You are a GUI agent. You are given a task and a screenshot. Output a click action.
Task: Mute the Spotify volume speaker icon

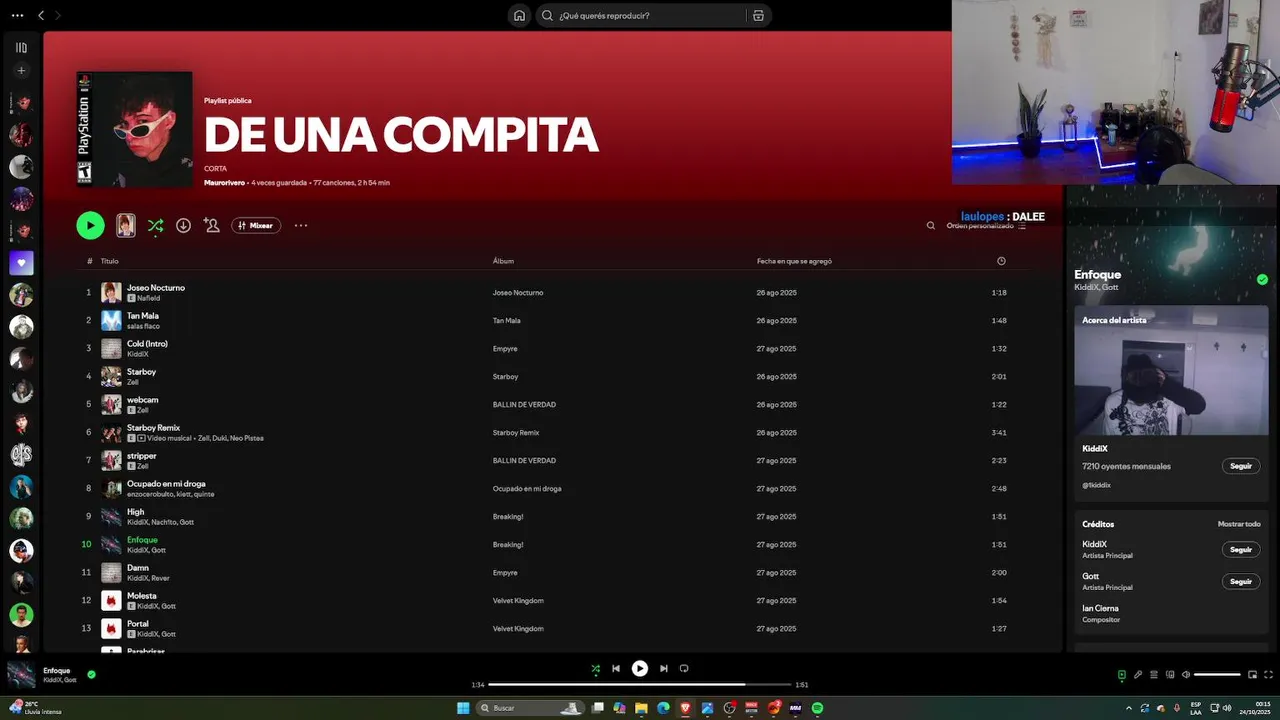(1186, 675)
